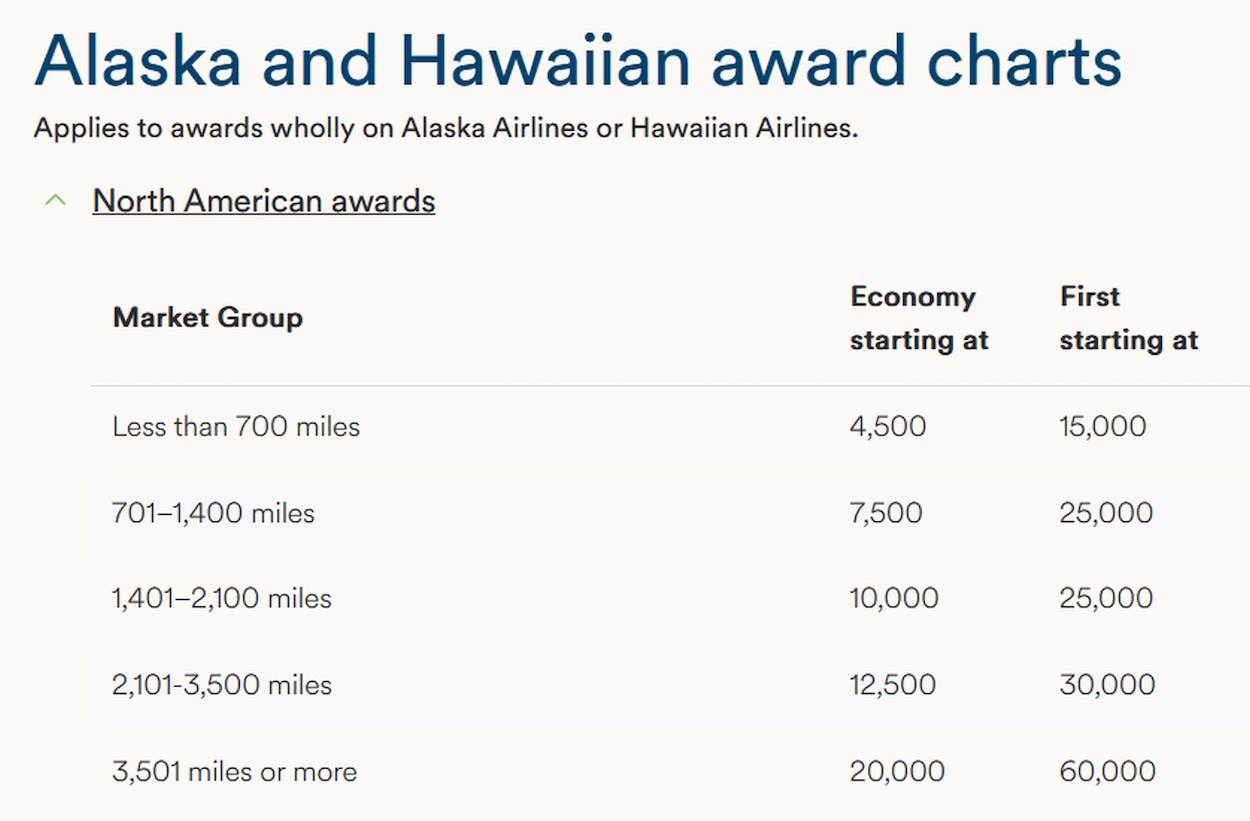Select the 701–1,400 miles row label
The height and width of the screenshot is (821, 1250).
click(213, 513)
